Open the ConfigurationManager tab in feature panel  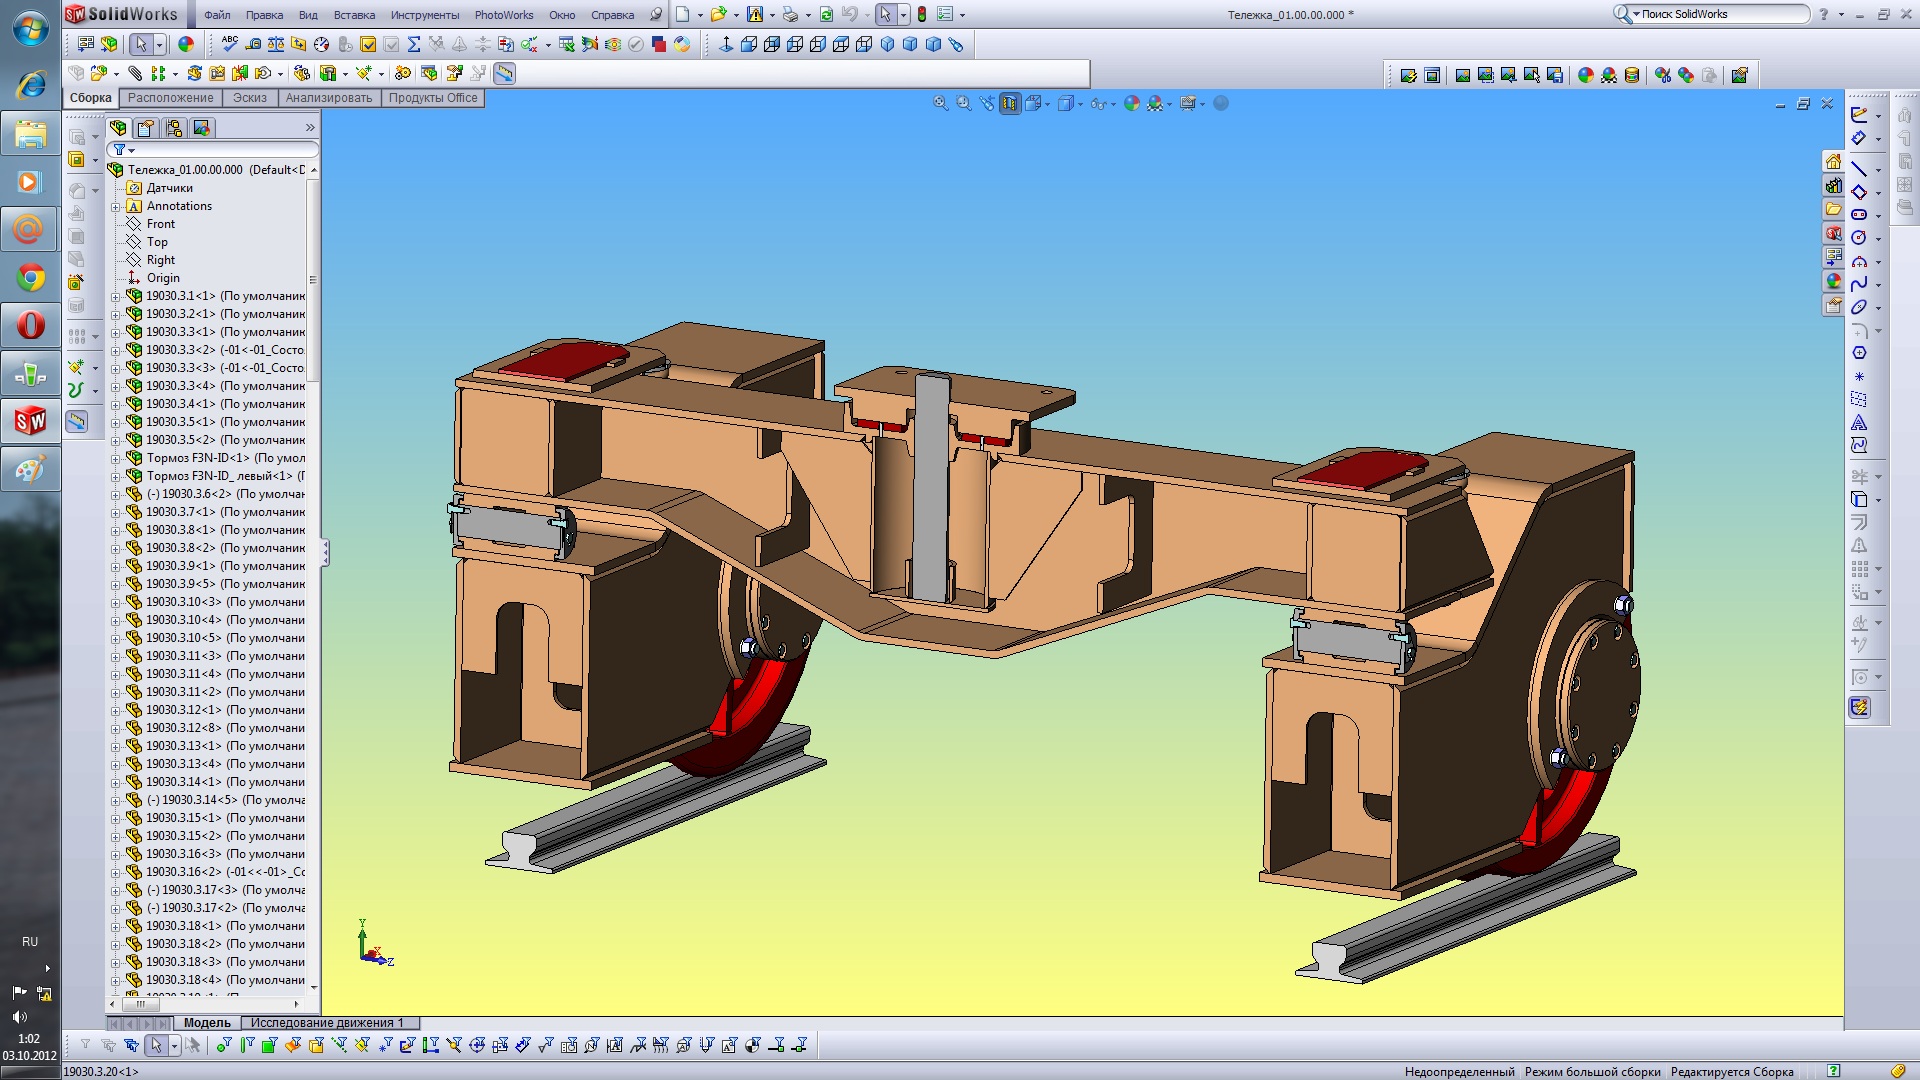point(174,128)
